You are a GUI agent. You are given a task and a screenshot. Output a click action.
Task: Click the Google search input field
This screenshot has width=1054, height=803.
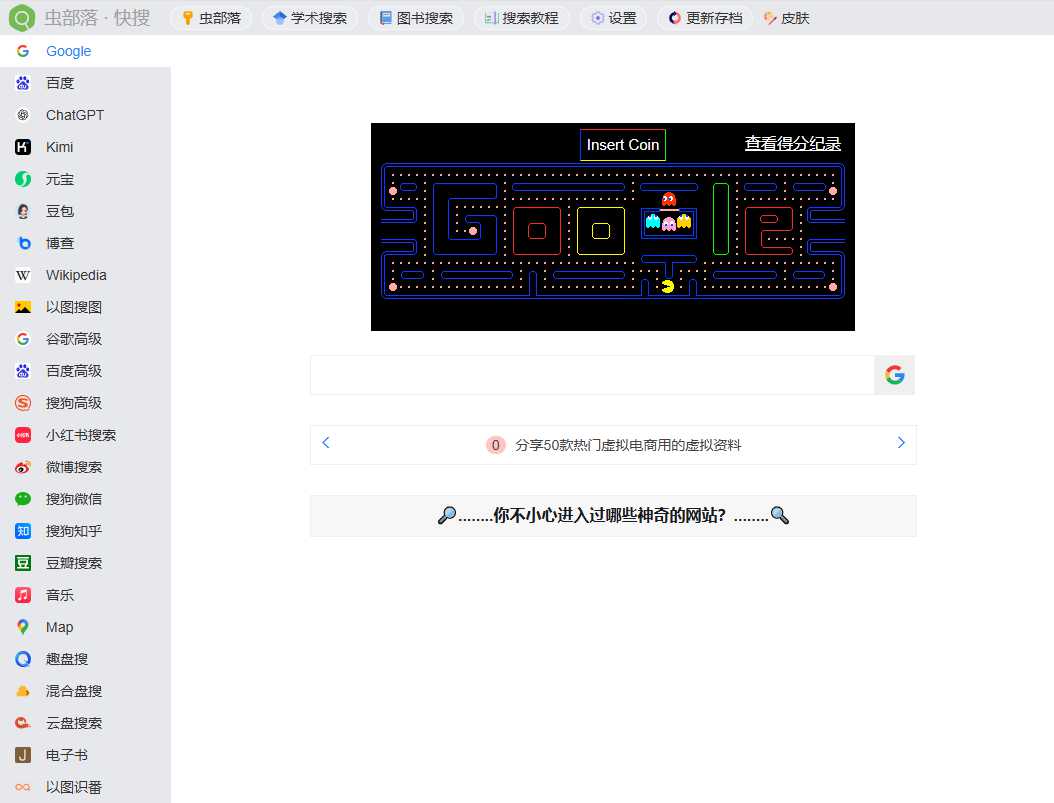coord(590,374)
